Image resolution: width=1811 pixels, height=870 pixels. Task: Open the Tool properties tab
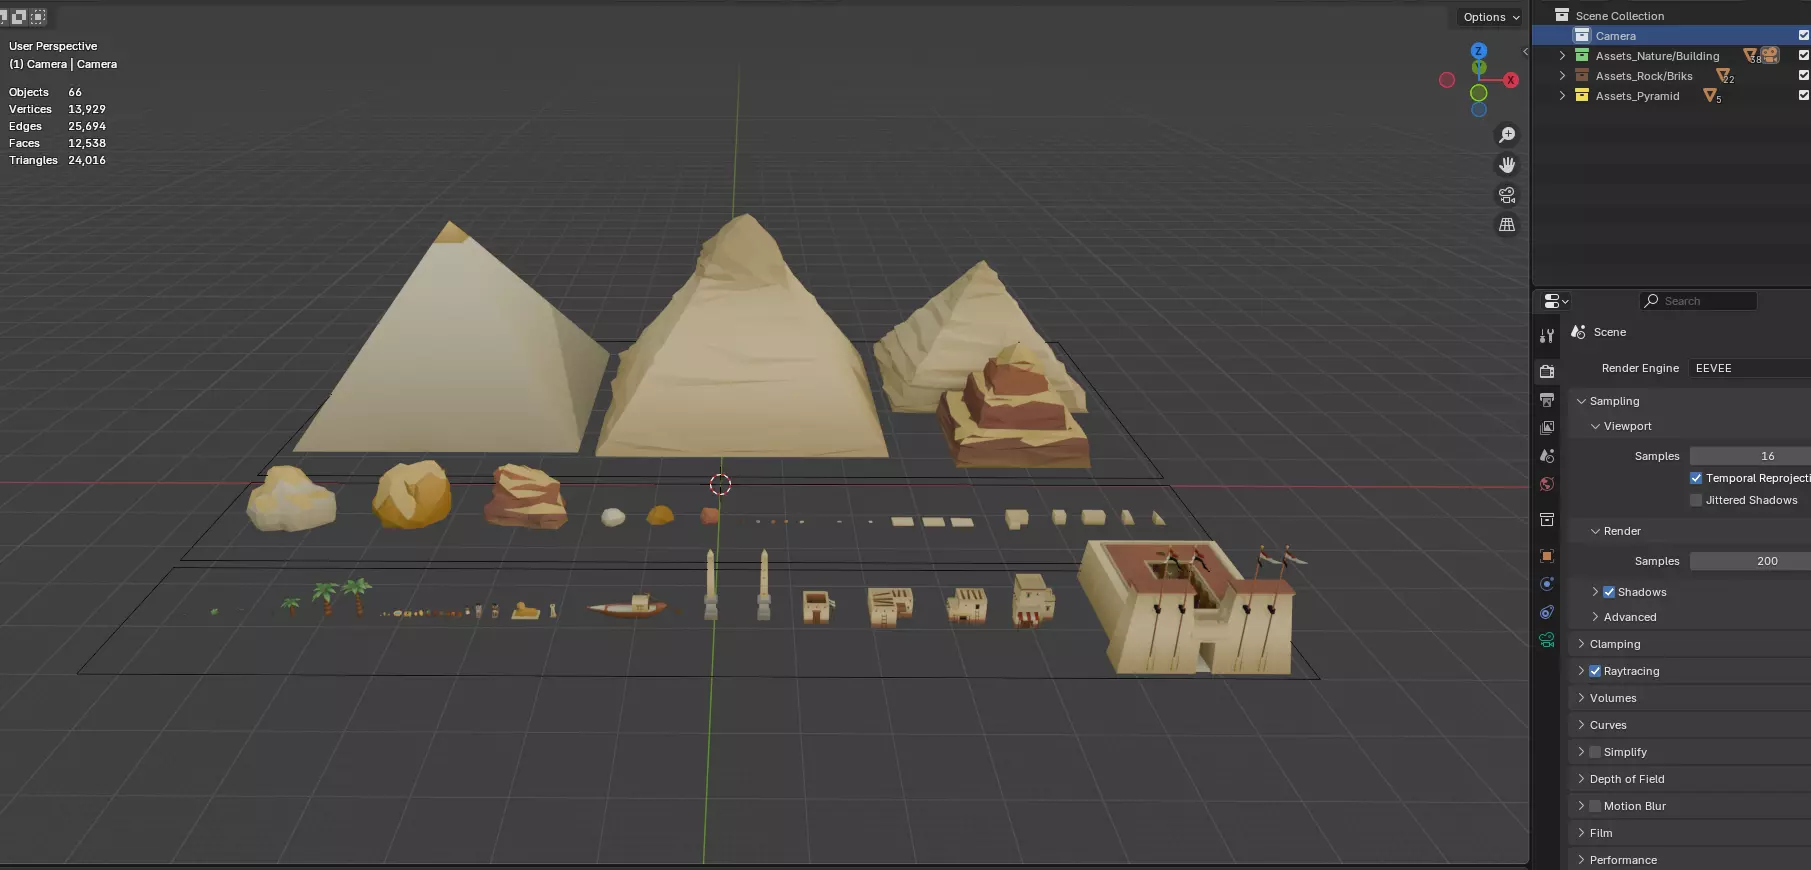pyautogui.click(x=1547, y=336)
